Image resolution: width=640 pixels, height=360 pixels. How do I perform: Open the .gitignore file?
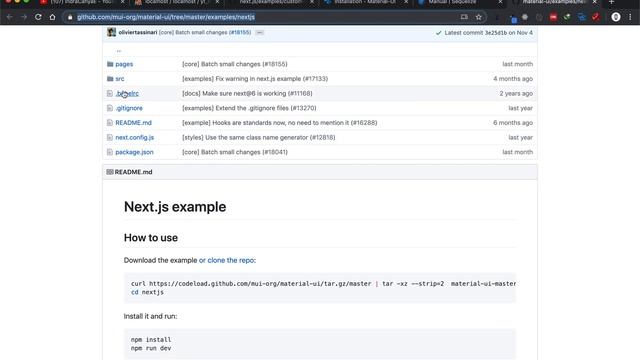point(129,108)
